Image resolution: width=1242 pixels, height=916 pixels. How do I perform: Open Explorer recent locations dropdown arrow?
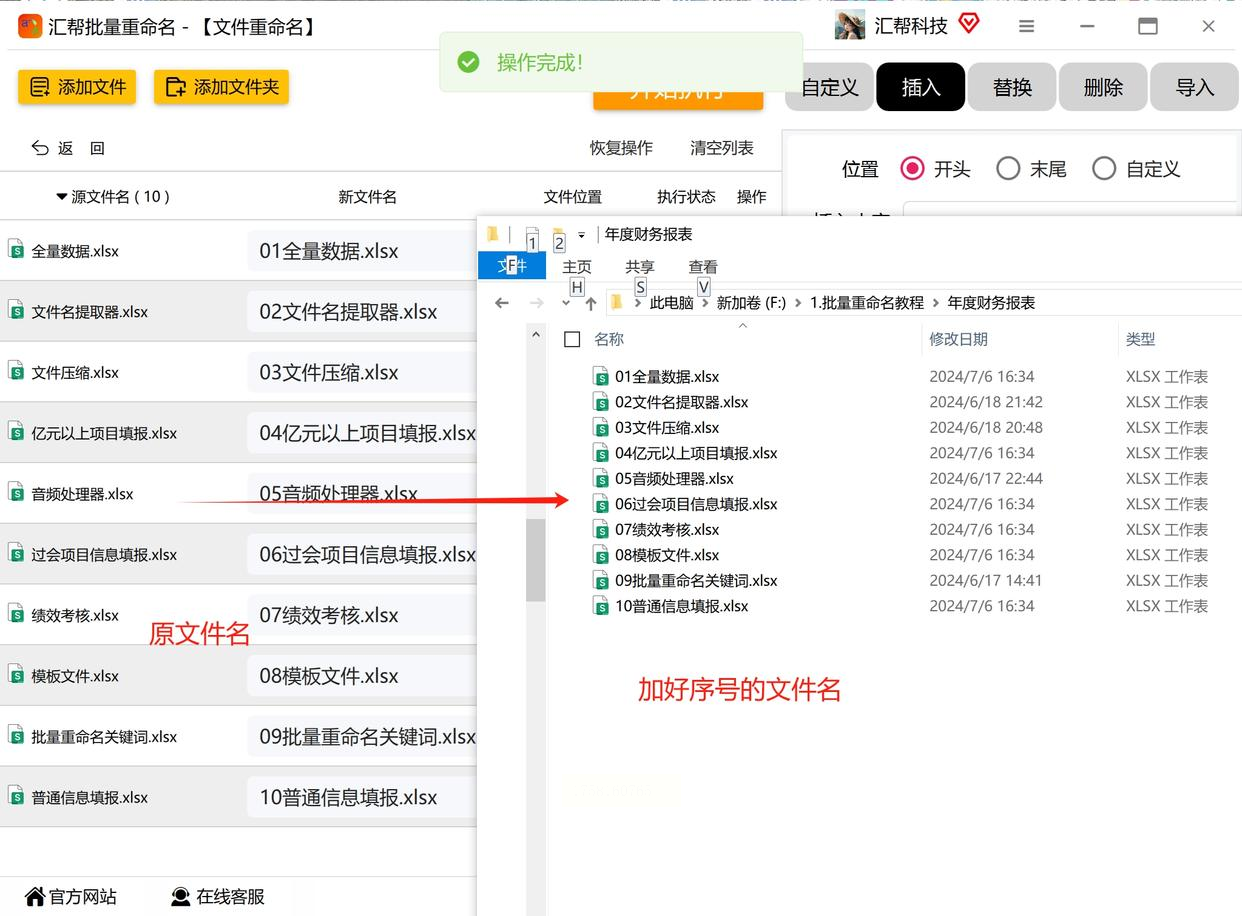point(564,304)
